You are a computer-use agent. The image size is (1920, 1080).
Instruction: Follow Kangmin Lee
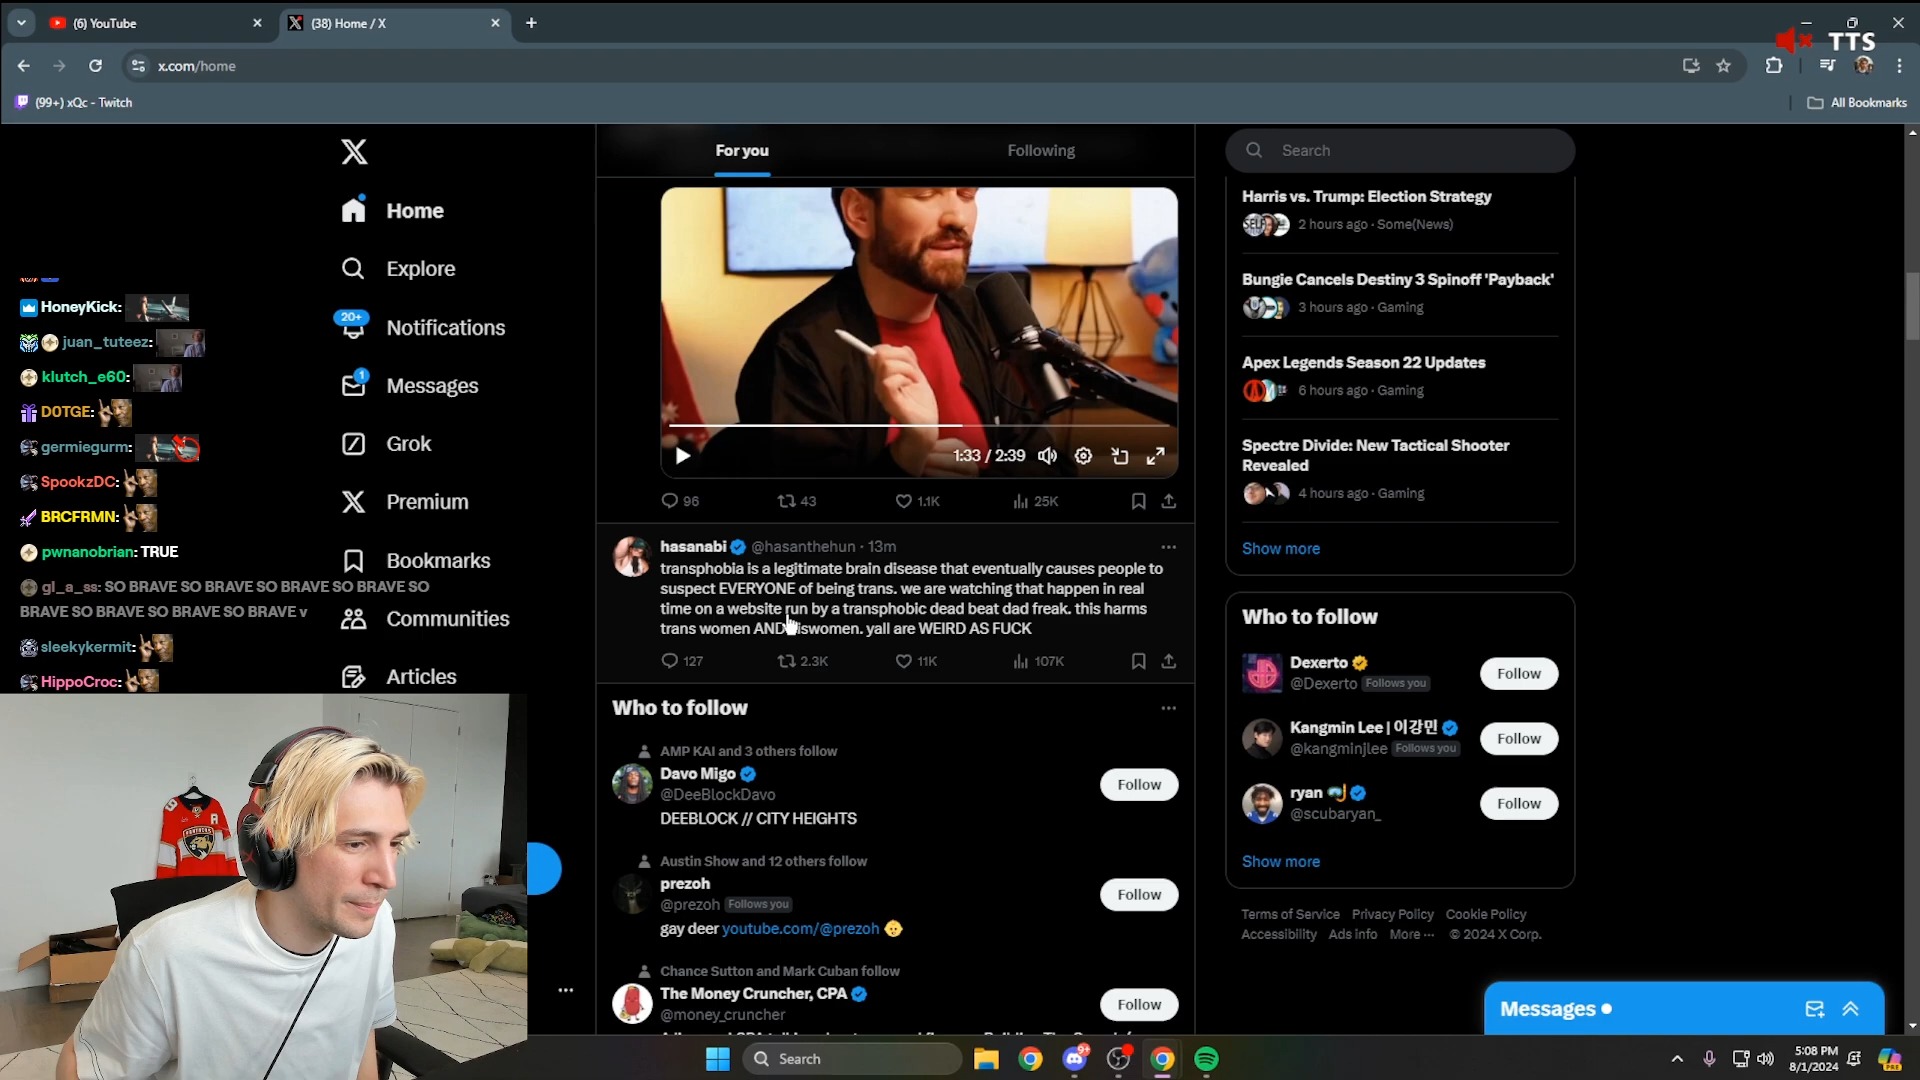pyautogui.click(x=1519, y=739)
